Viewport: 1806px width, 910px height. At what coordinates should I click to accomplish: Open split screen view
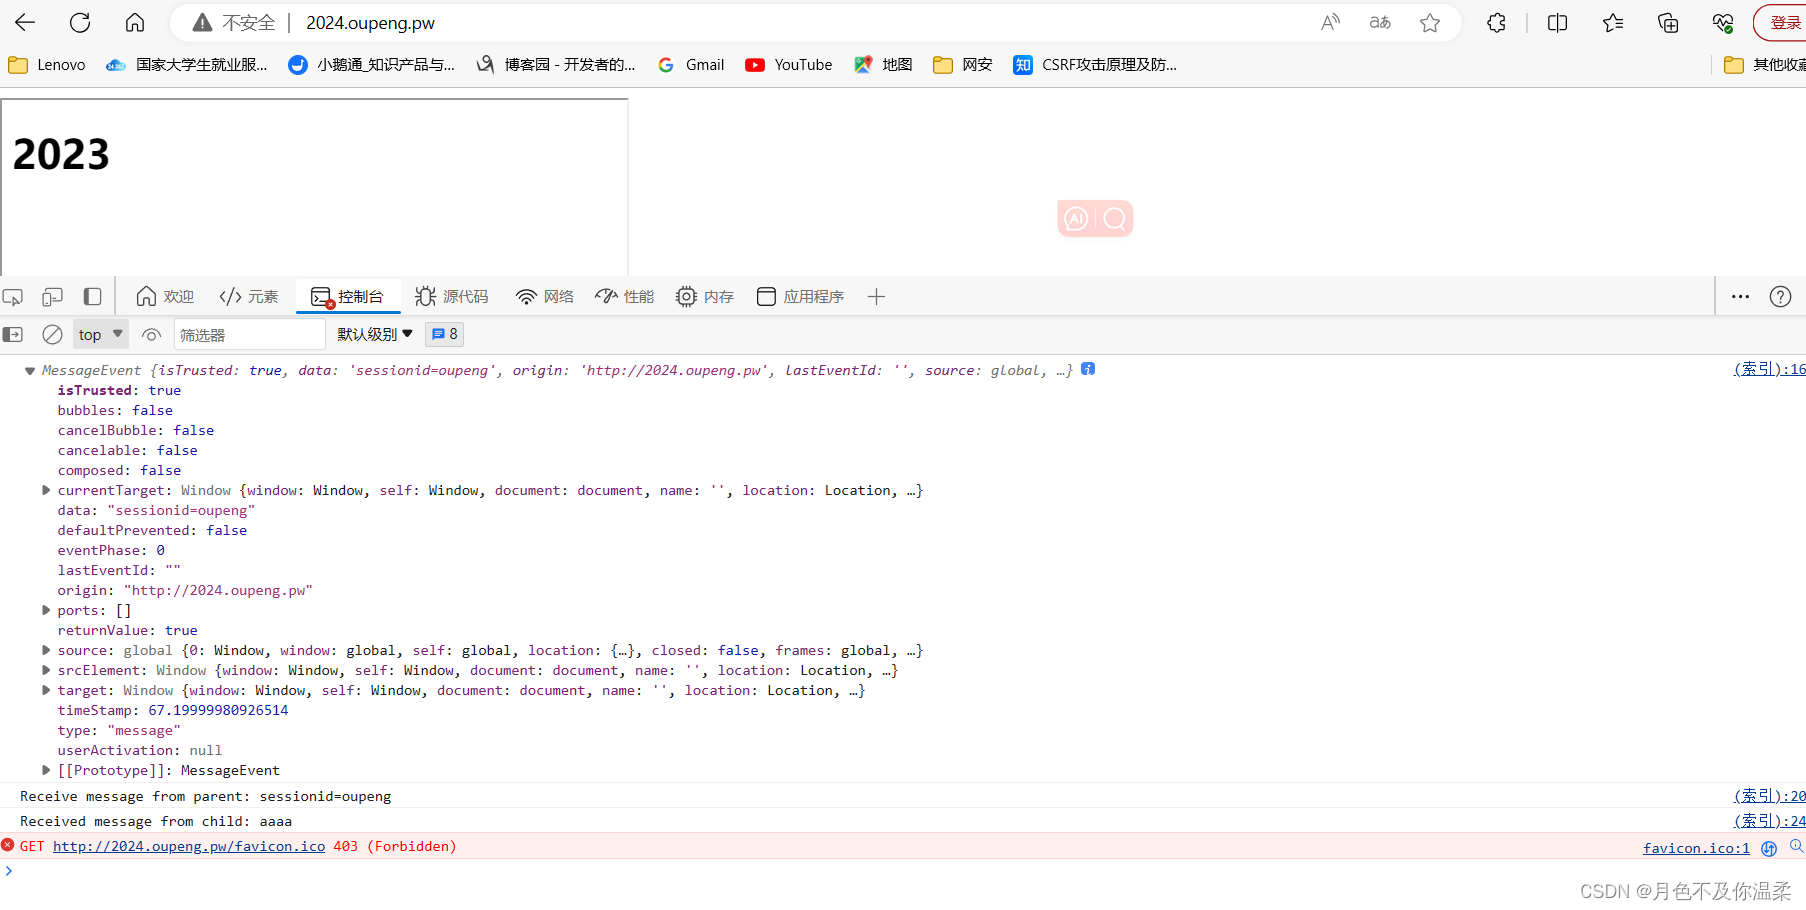coord(1557,22)
